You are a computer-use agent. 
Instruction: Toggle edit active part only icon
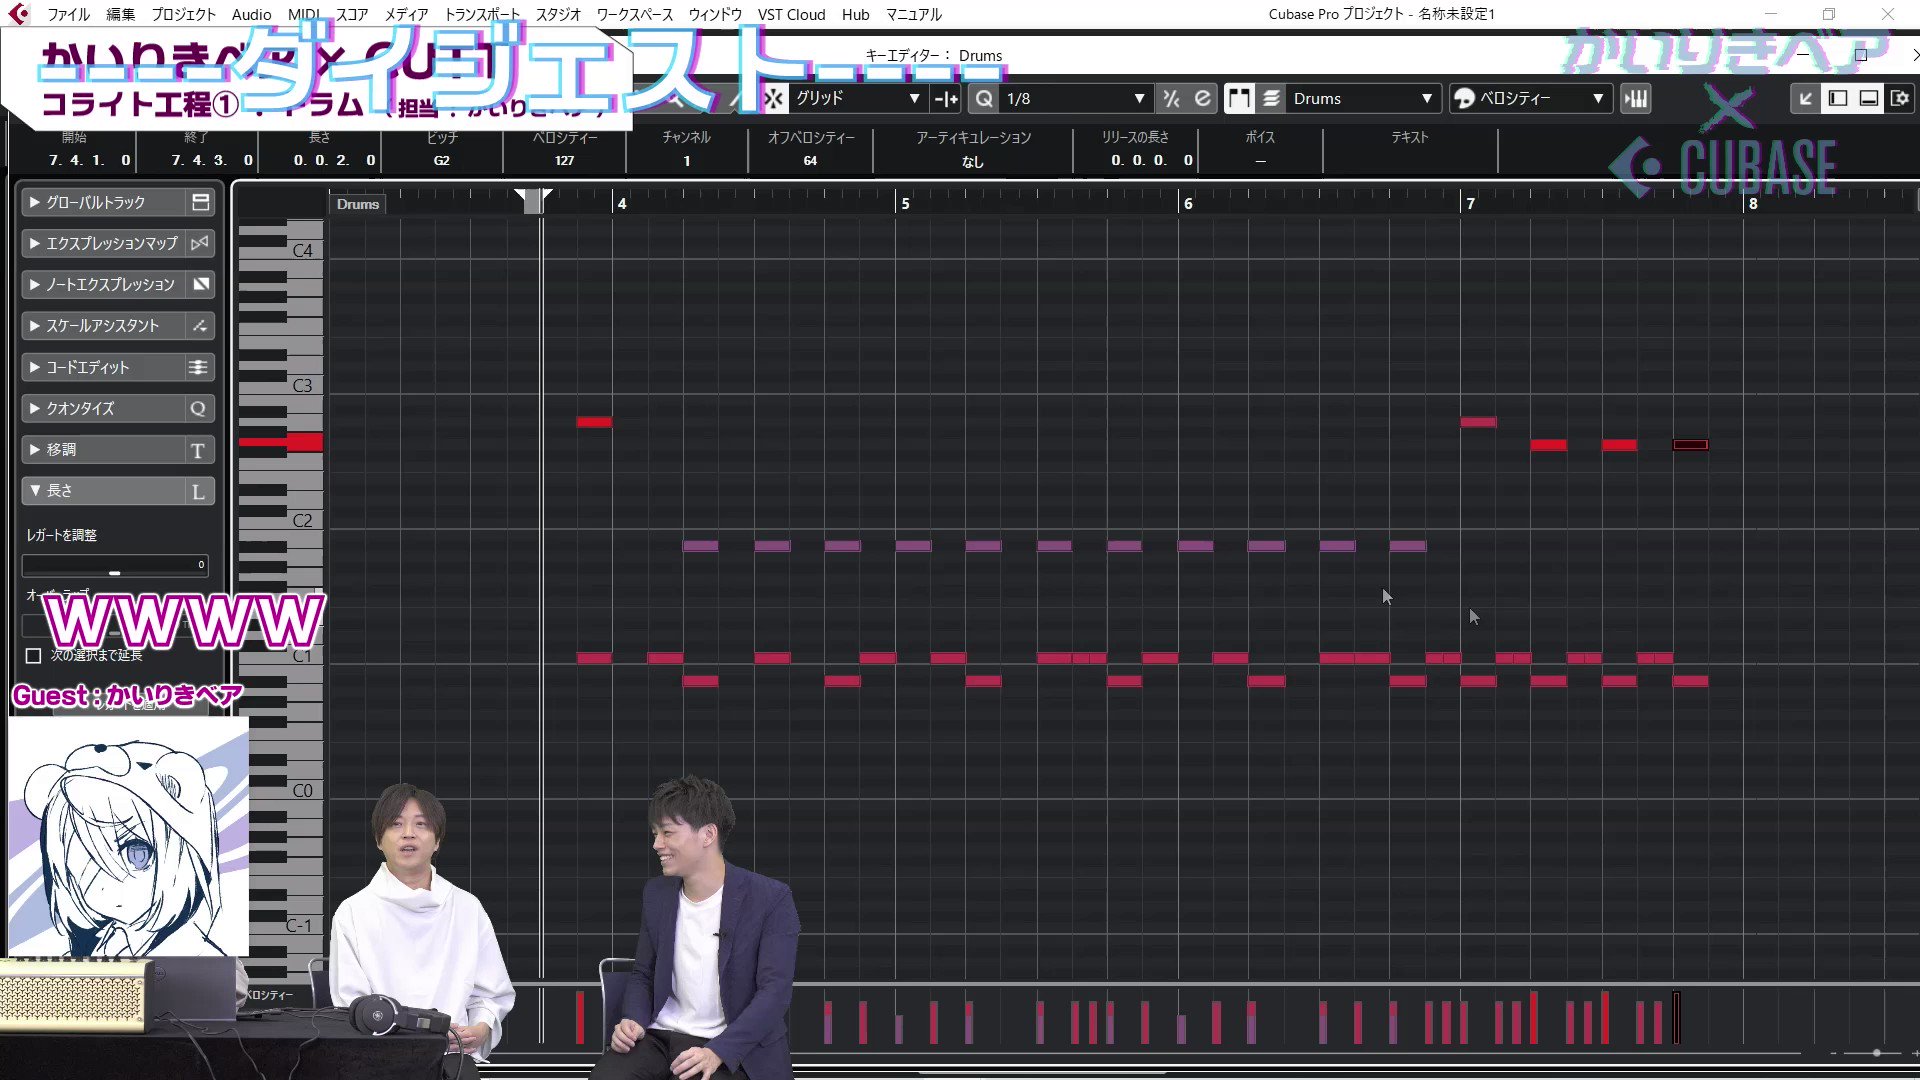click(1271, 98)
